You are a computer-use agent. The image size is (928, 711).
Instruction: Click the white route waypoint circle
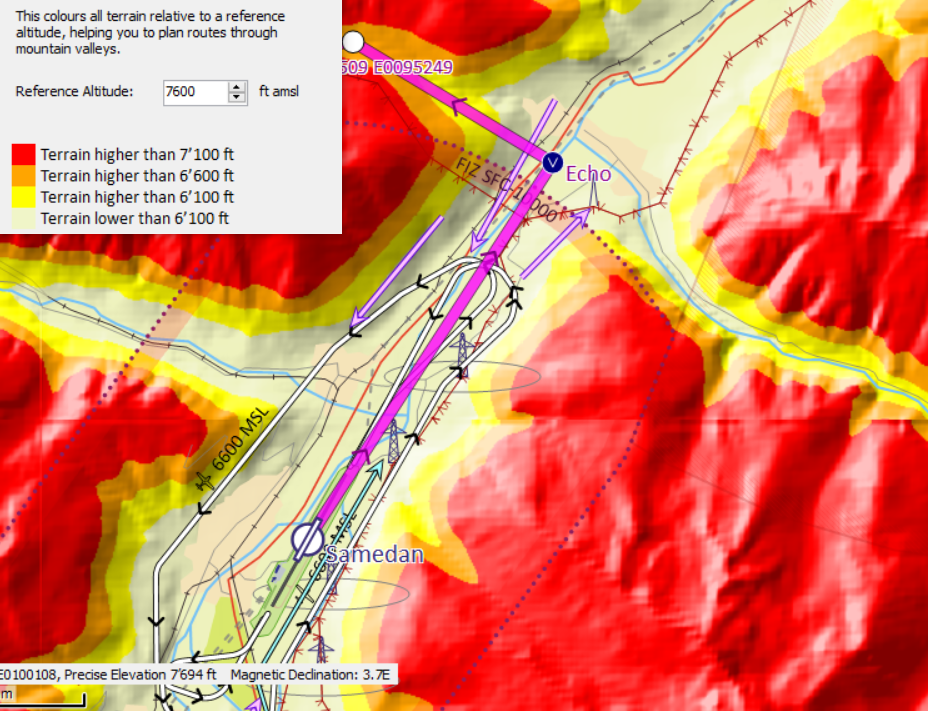click(353, 41)
